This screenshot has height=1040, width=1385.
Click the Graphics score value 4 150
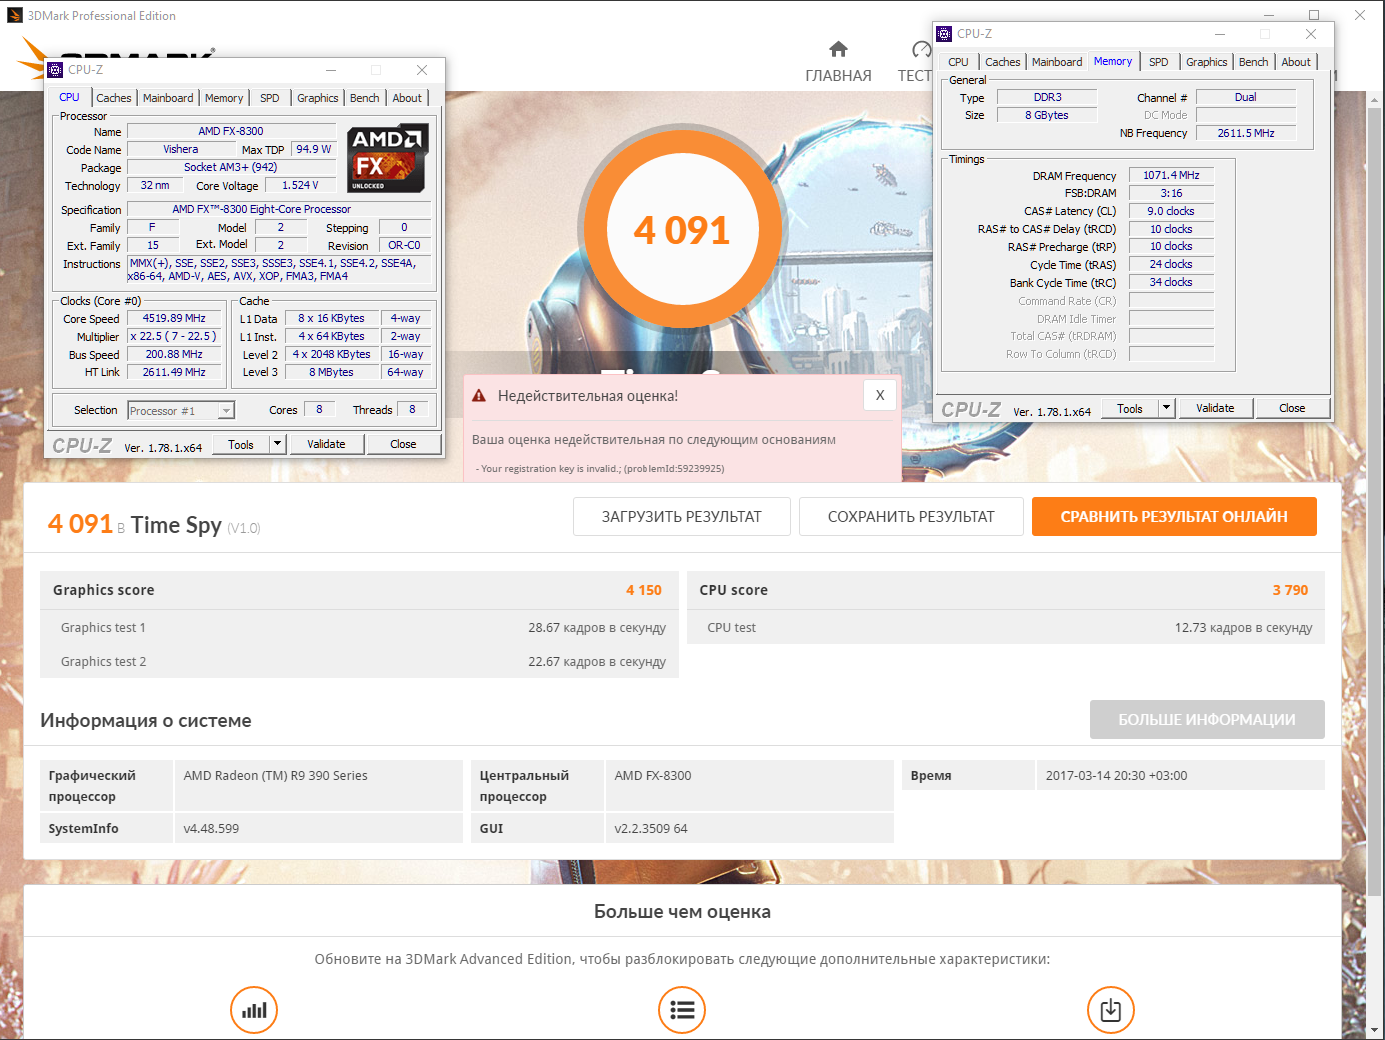pos(644,590)
